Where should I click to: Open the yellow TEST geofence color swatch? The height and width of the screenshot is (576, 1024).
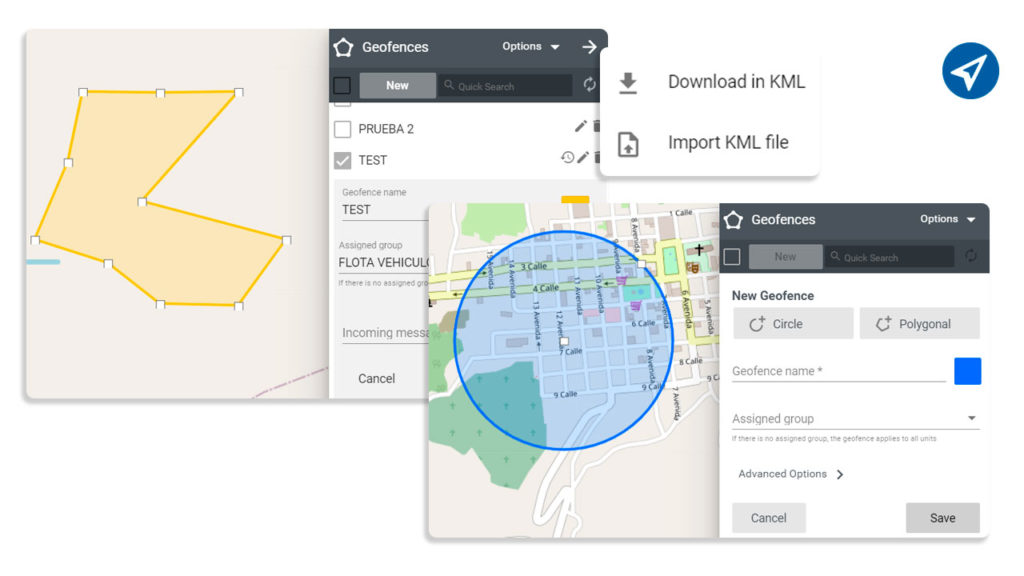click(575, 200)
